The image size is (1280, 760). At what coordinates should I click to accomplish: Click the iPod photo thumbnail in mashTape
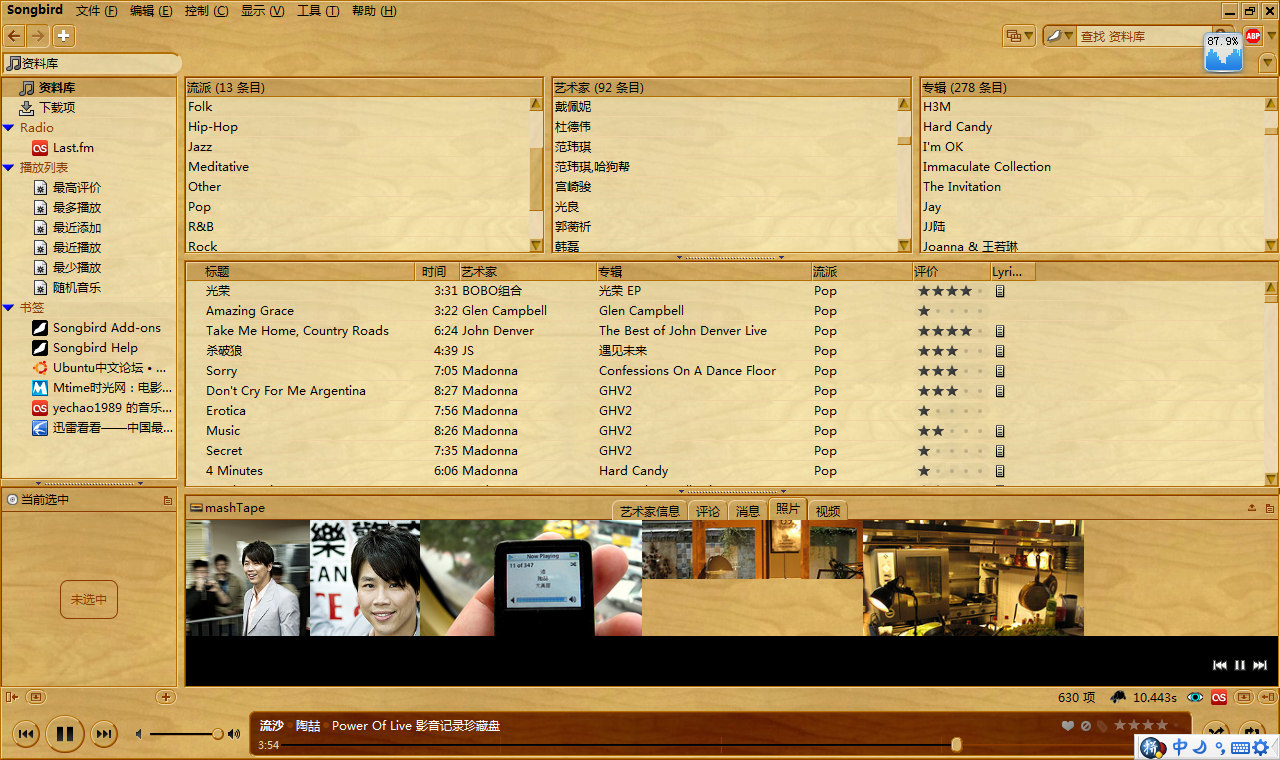click(x=531, y=578)
